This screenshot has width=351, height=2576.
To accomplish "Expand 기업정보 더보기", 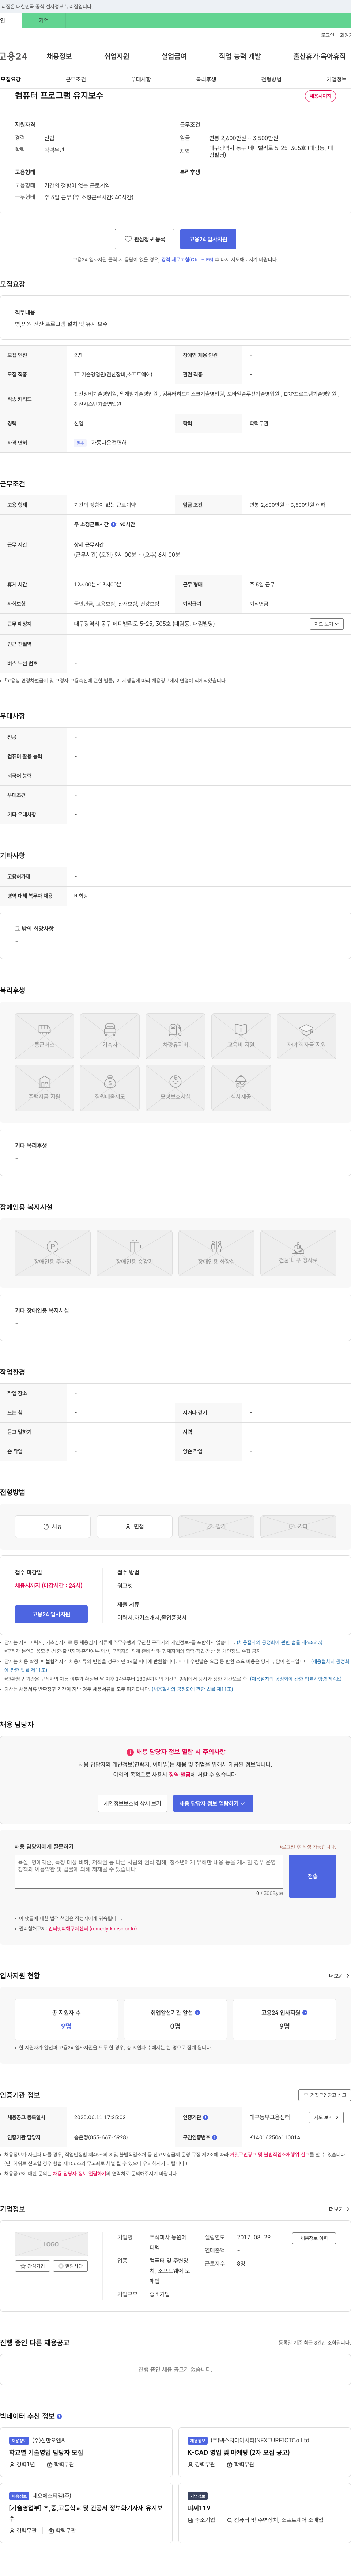I will point(339,2209).
